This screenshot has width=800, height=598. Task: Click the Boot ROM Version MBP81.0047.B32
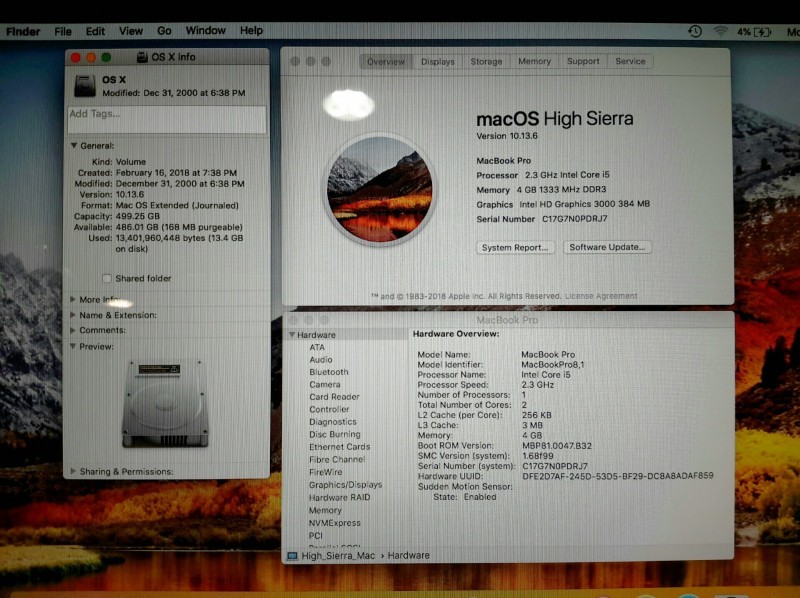coord(557,445)
